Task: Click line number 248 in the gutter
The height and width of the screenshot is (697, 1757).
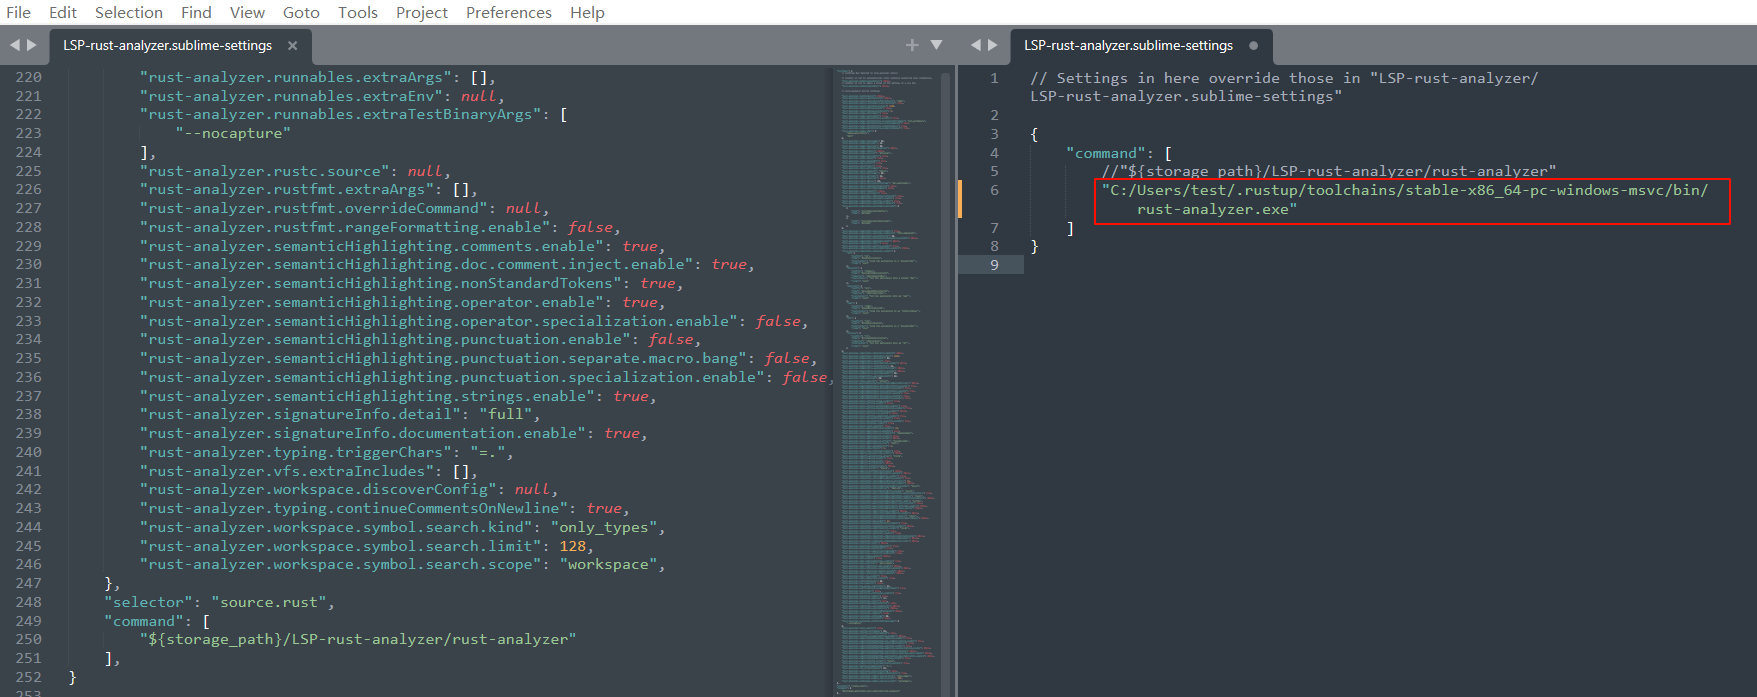Action: pyautogui.click(x=29, y=602)
